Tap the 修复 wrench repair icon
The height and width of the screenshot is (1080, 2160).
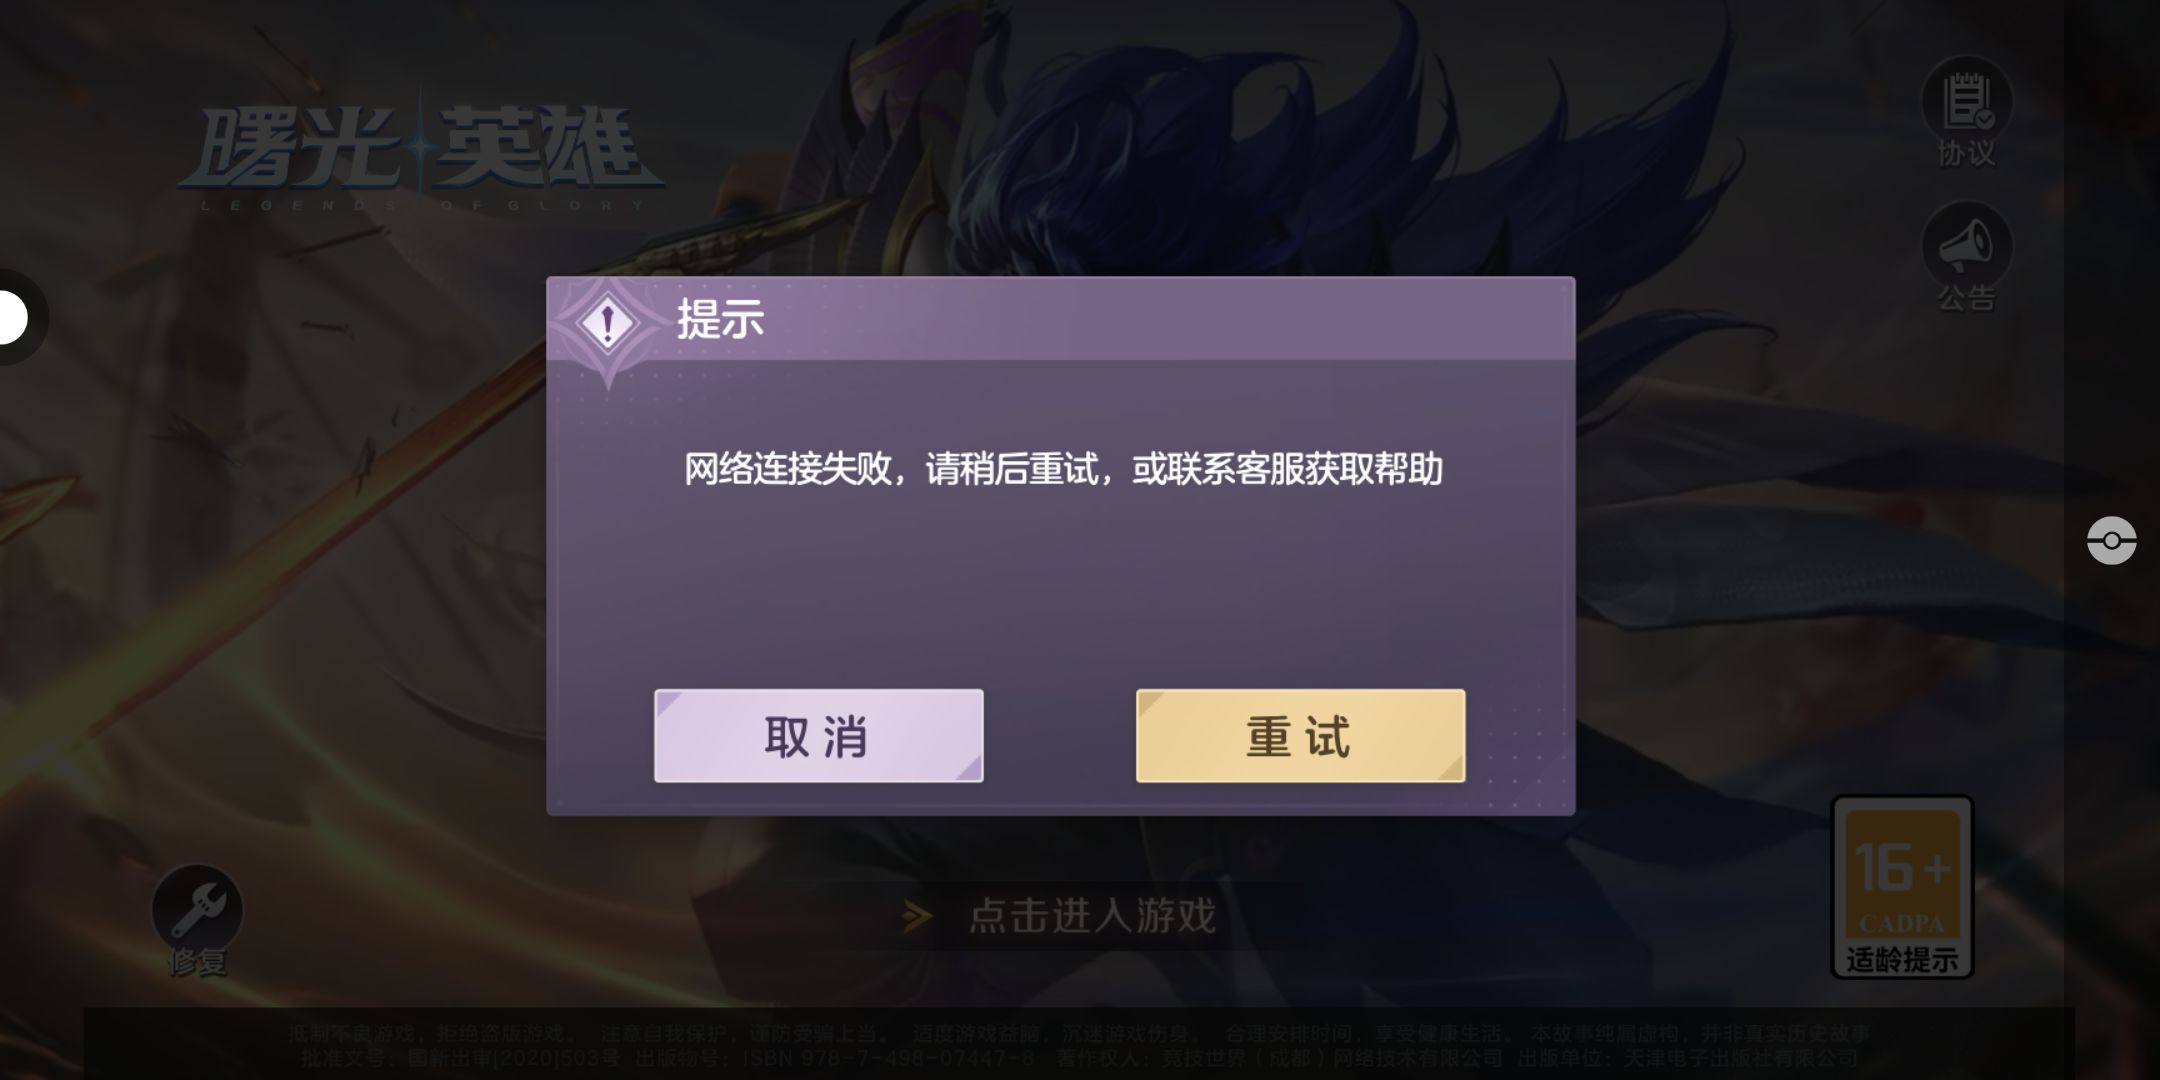[197, 909]
